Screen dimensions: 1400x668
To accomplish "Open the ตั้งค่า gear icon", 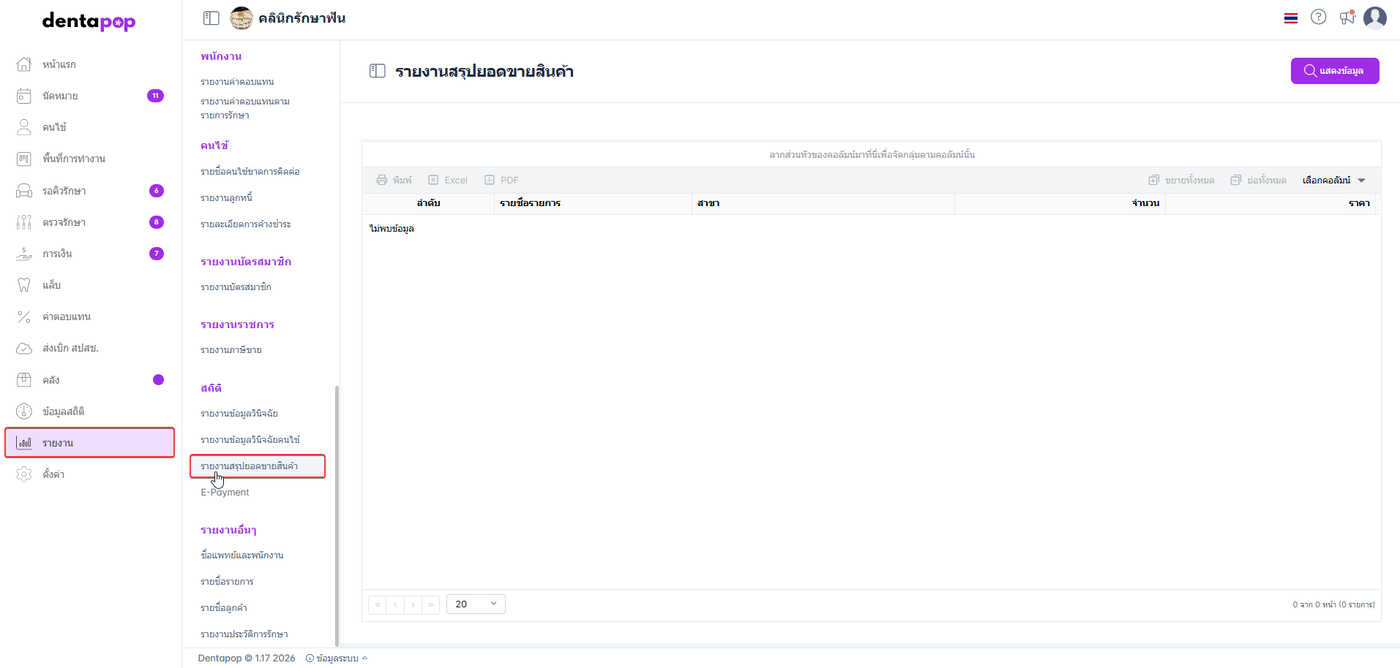I will click(x=25, y=474).
